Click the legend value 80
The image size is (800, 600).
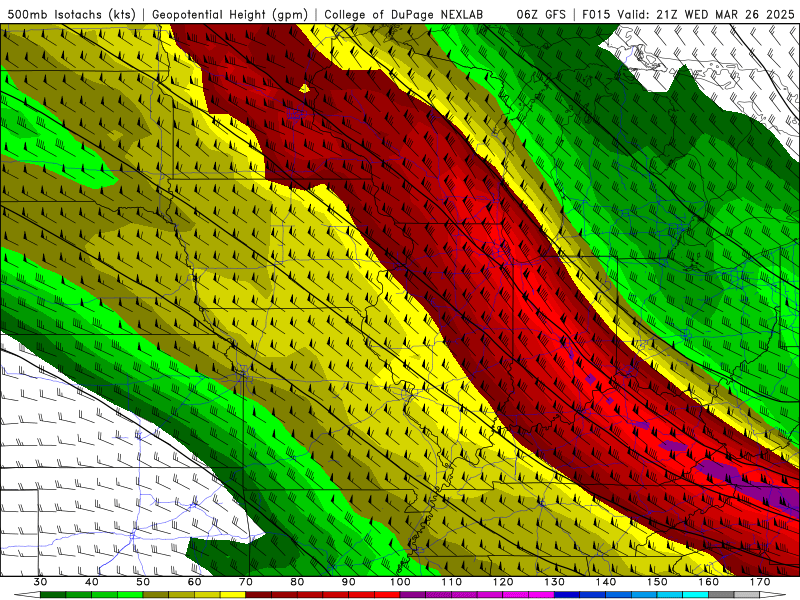297,582
